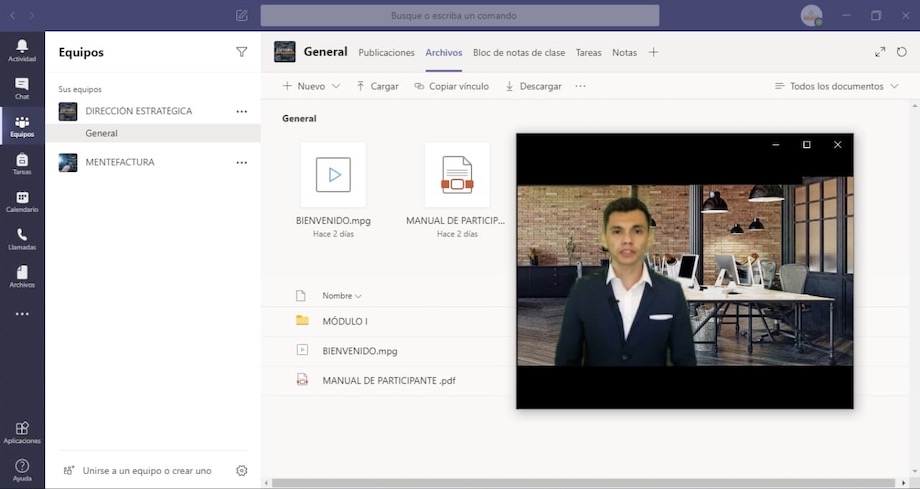The image size is (920, 489).
Task: Go to Tareas in the sidebar
Action: (22, 163)
